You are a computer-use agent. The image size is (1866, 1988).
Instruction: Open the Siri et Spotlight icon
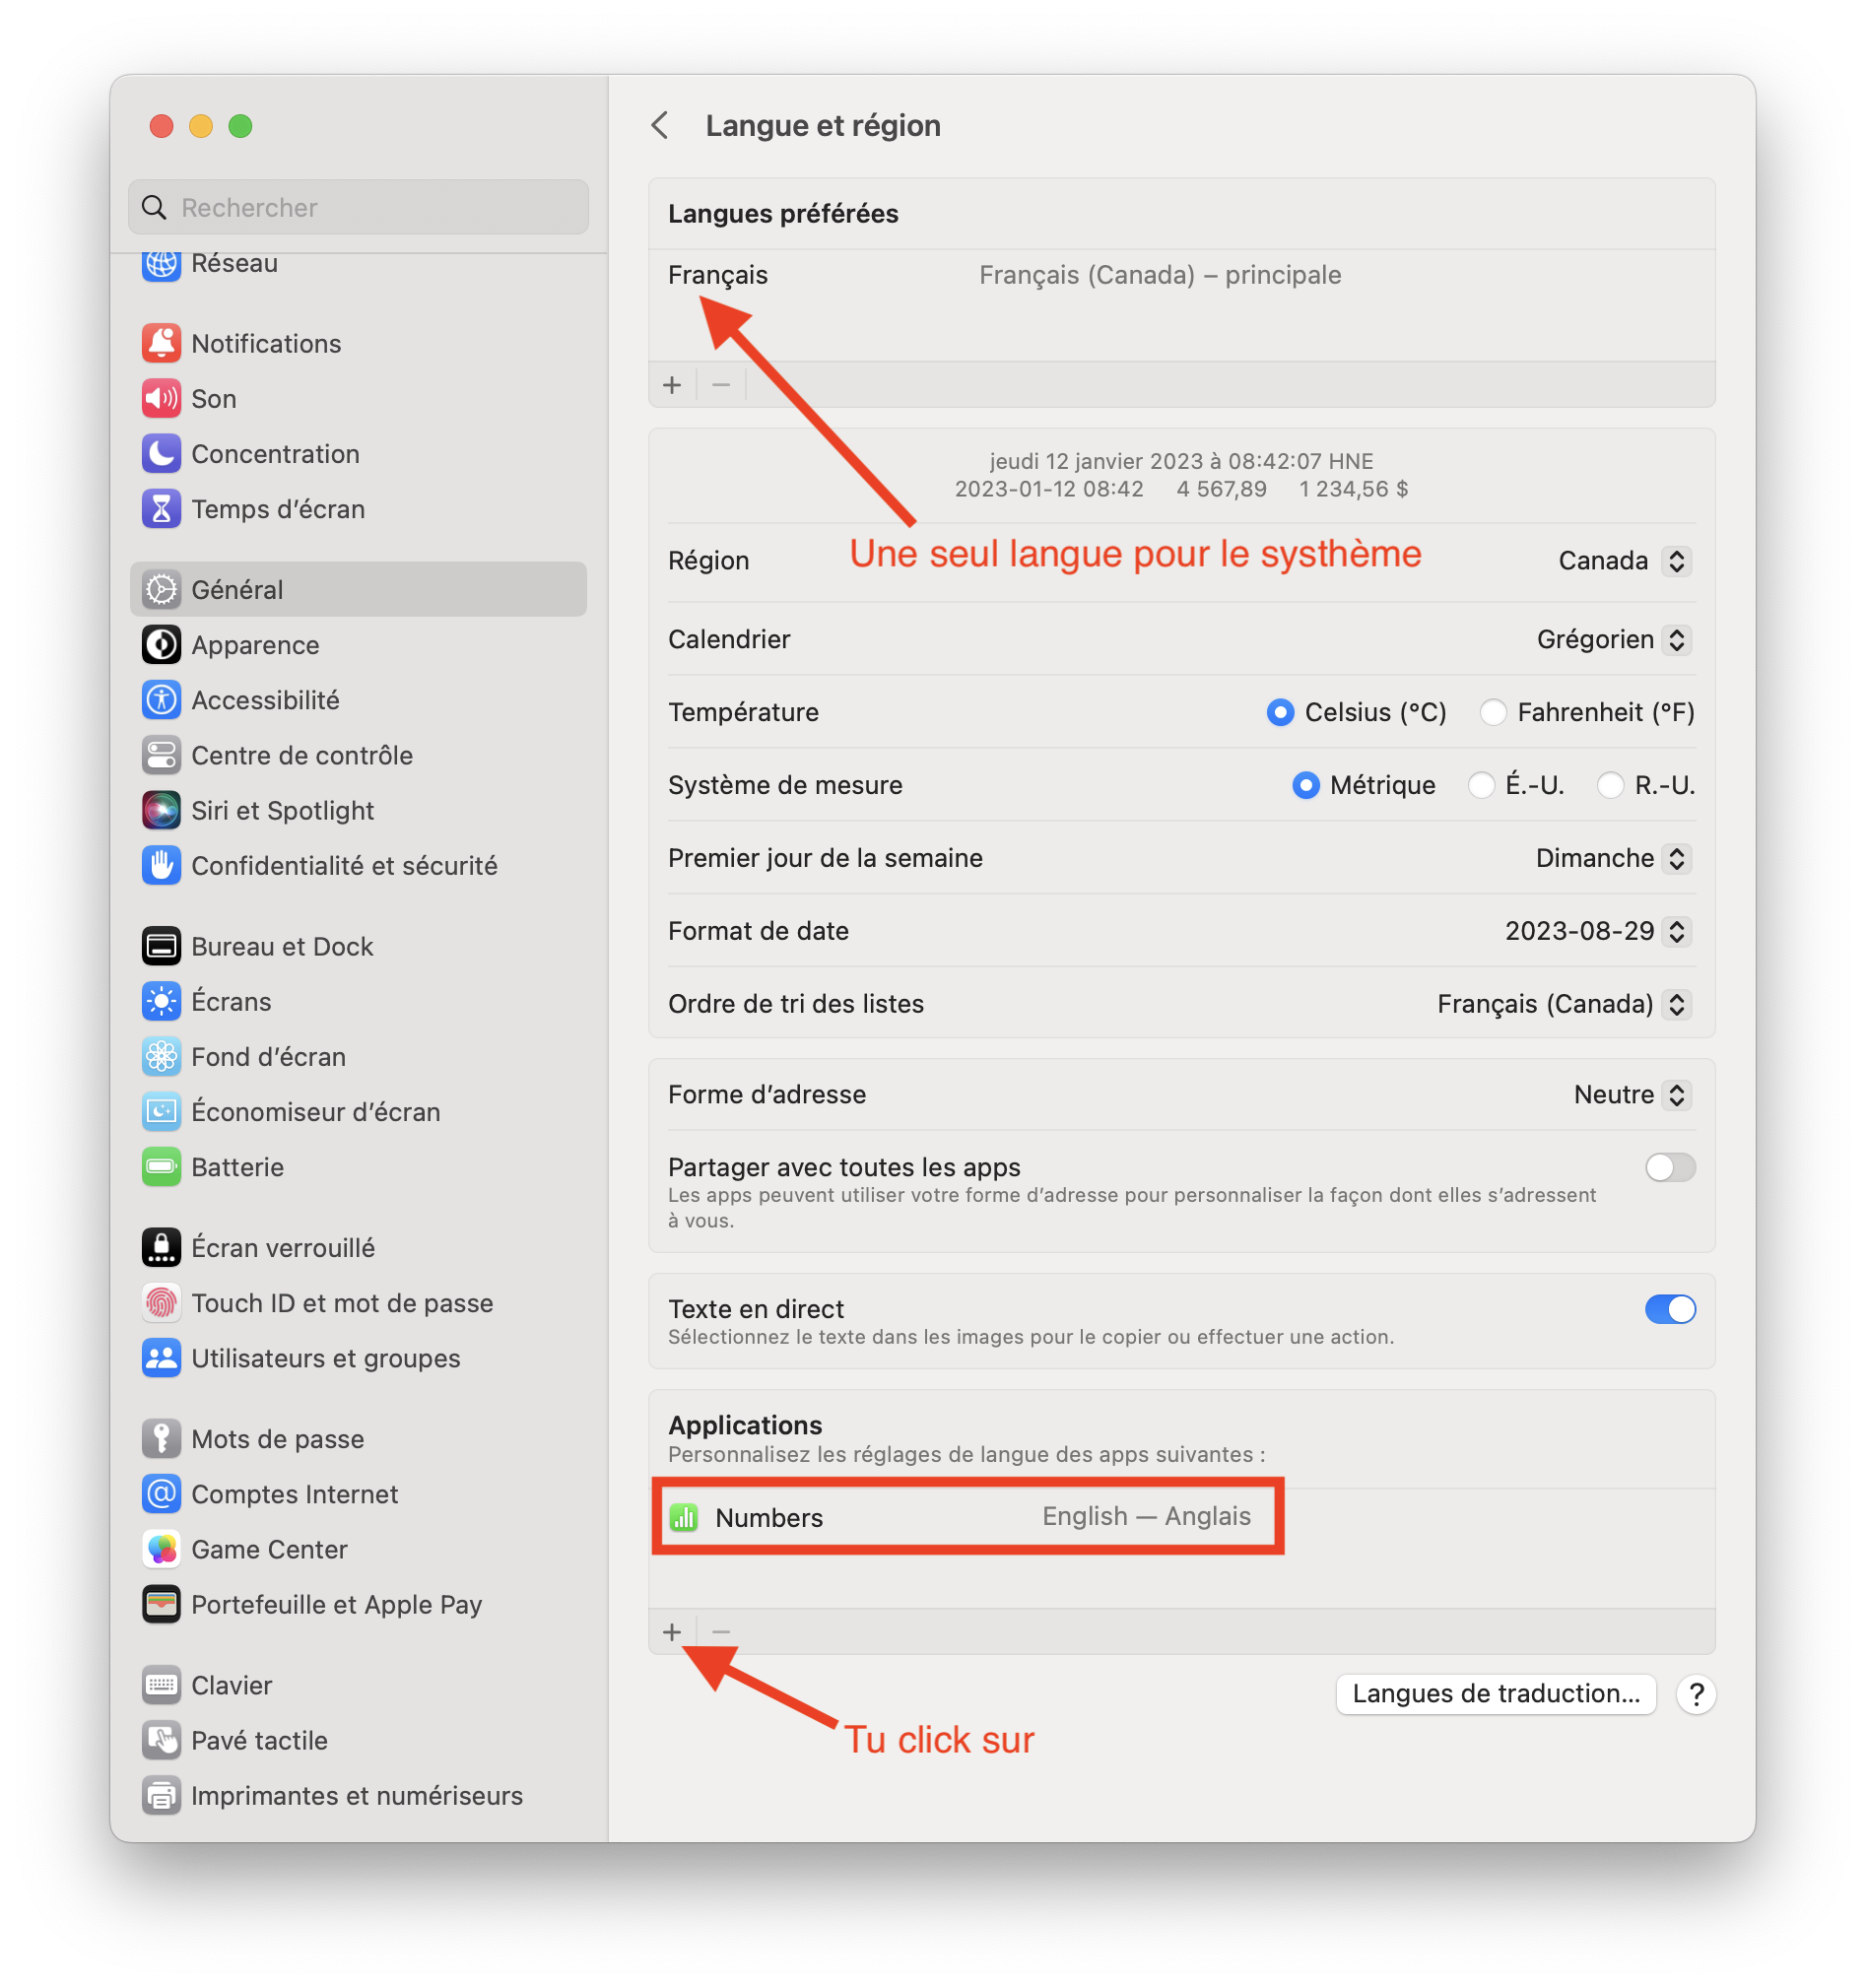[x=161, y=809]
